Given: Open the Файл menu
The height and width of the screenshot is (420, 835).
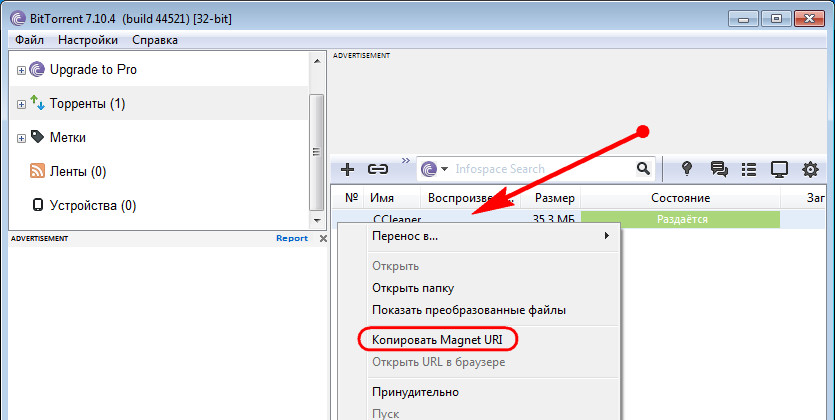Looking at the screenshot, I should (29, 40).
